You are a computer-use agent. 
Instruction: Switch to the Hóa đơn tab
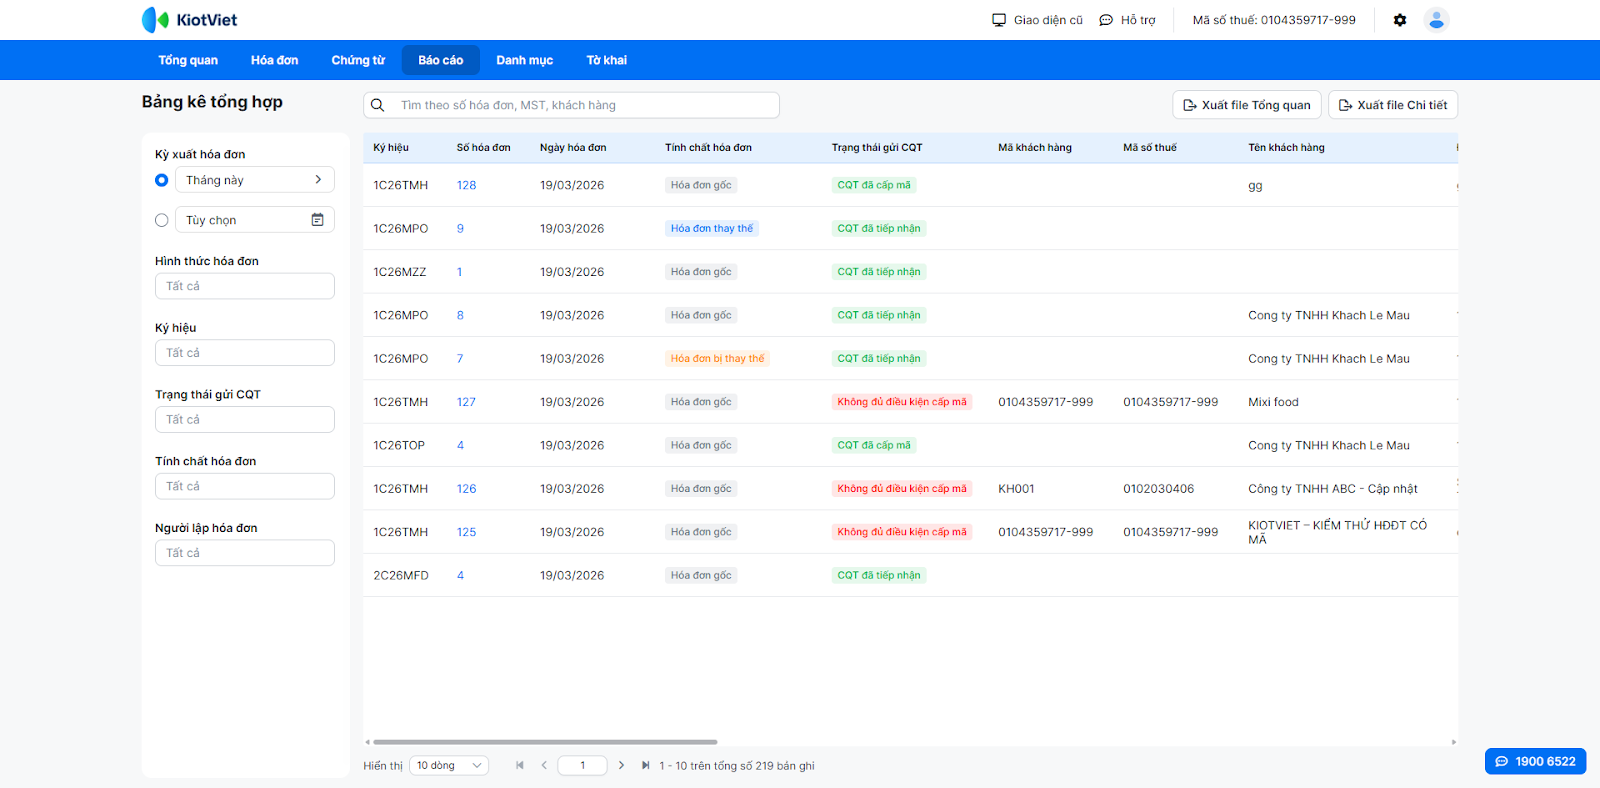click(x=274, y=60)
